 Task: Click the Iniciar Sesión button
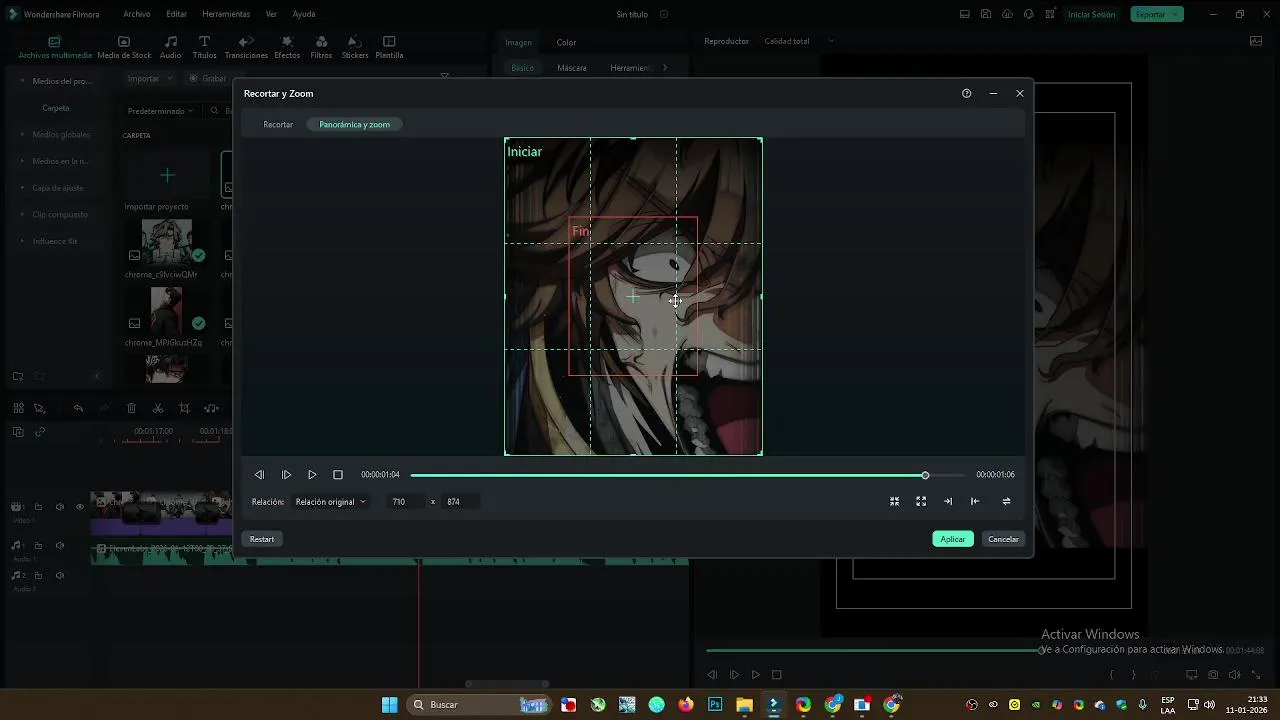1091,14
